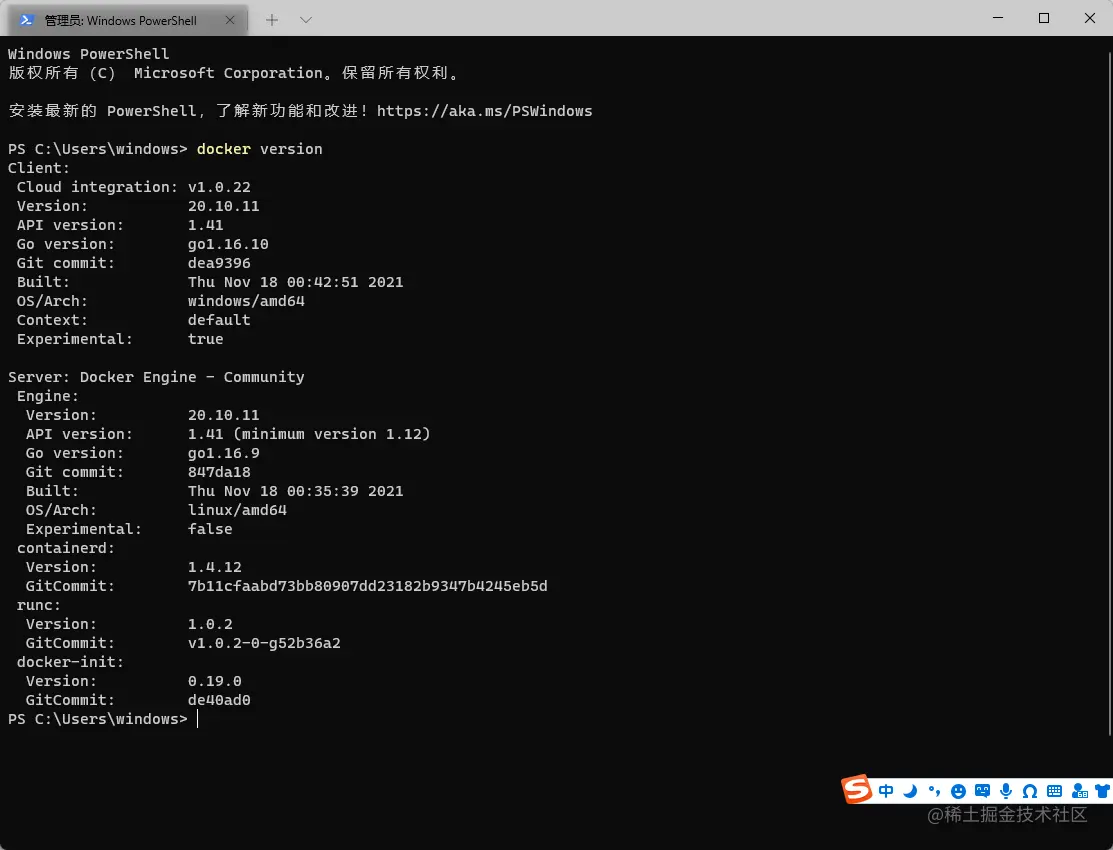Click the 'containerd:' section heading
This screenshot has height=850, width=1113.
[x=65, y=547]
